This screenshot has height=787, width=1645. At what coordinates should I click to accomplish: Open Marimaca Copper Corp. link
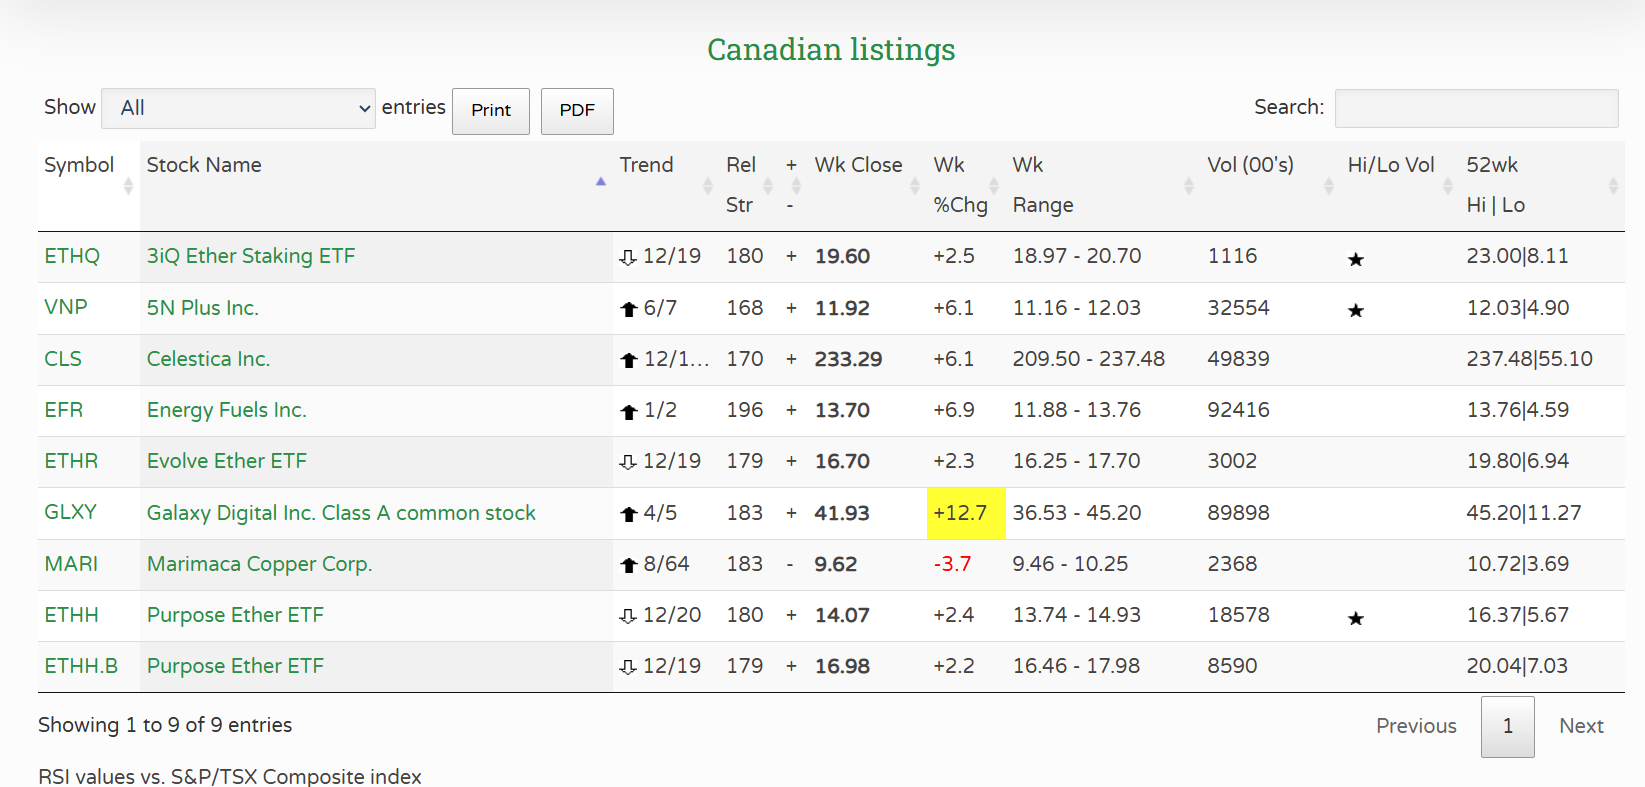click(260, 564)
